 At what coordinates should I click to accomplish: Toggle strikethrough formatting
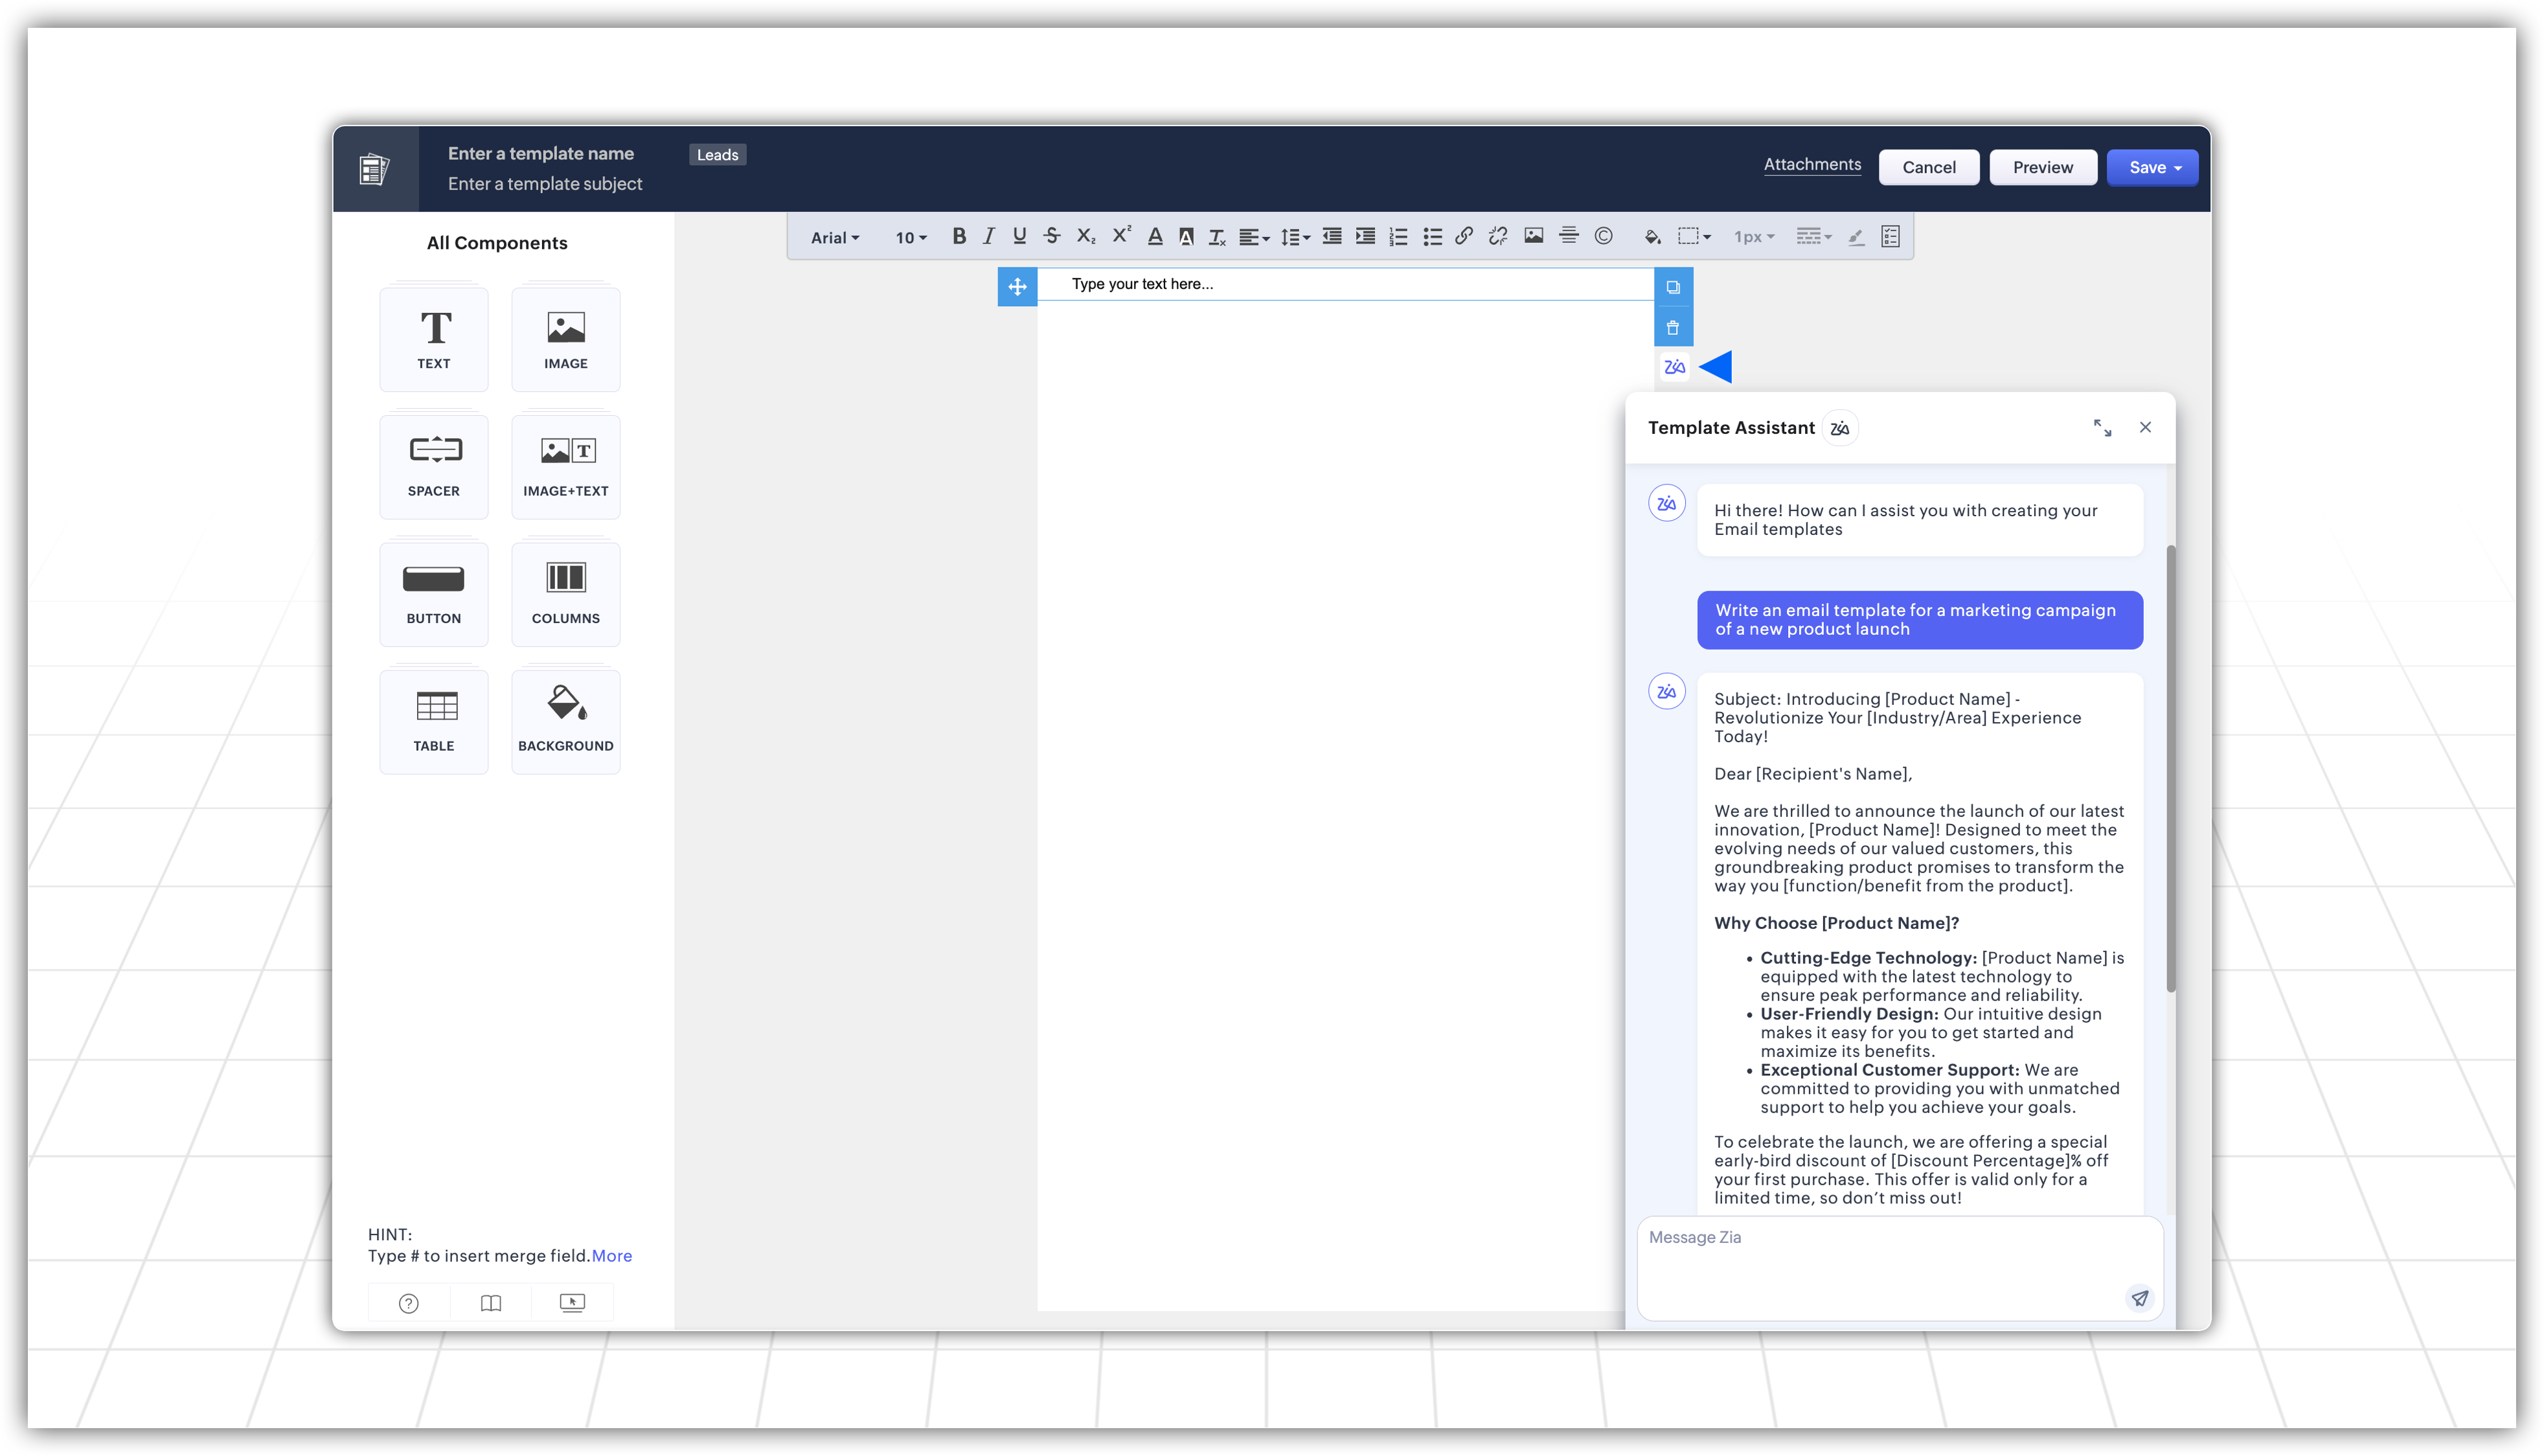pyautogui.click(x=1051, y=237)
